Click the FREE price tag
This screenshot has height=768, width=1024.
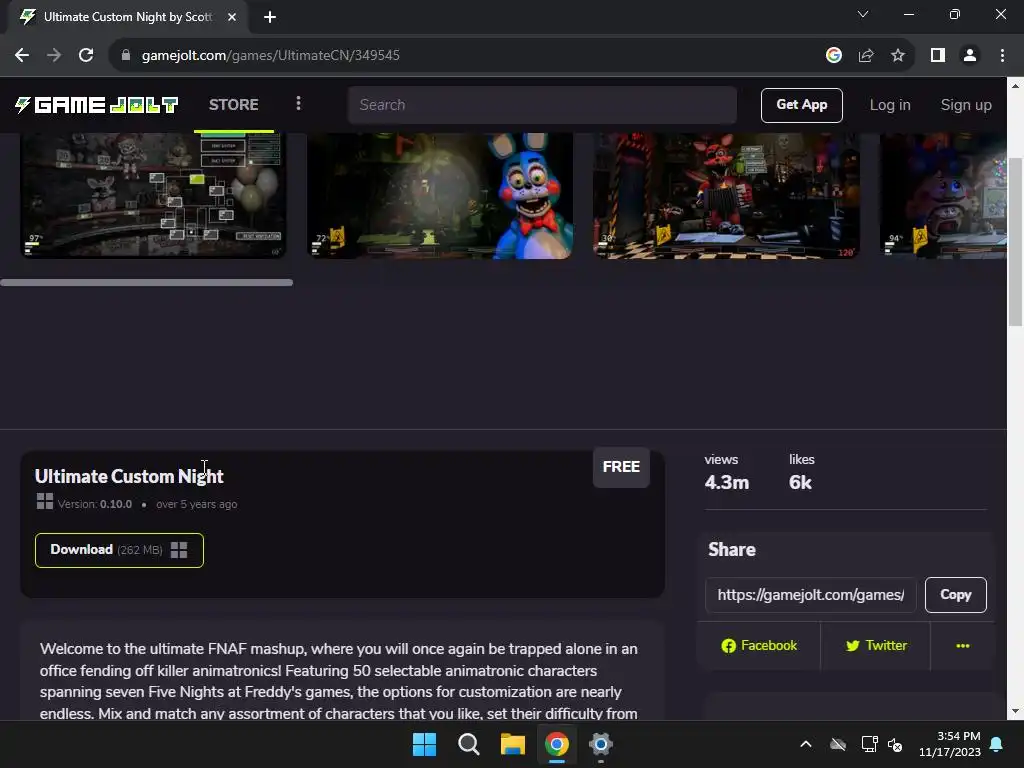tap(621, 467)
